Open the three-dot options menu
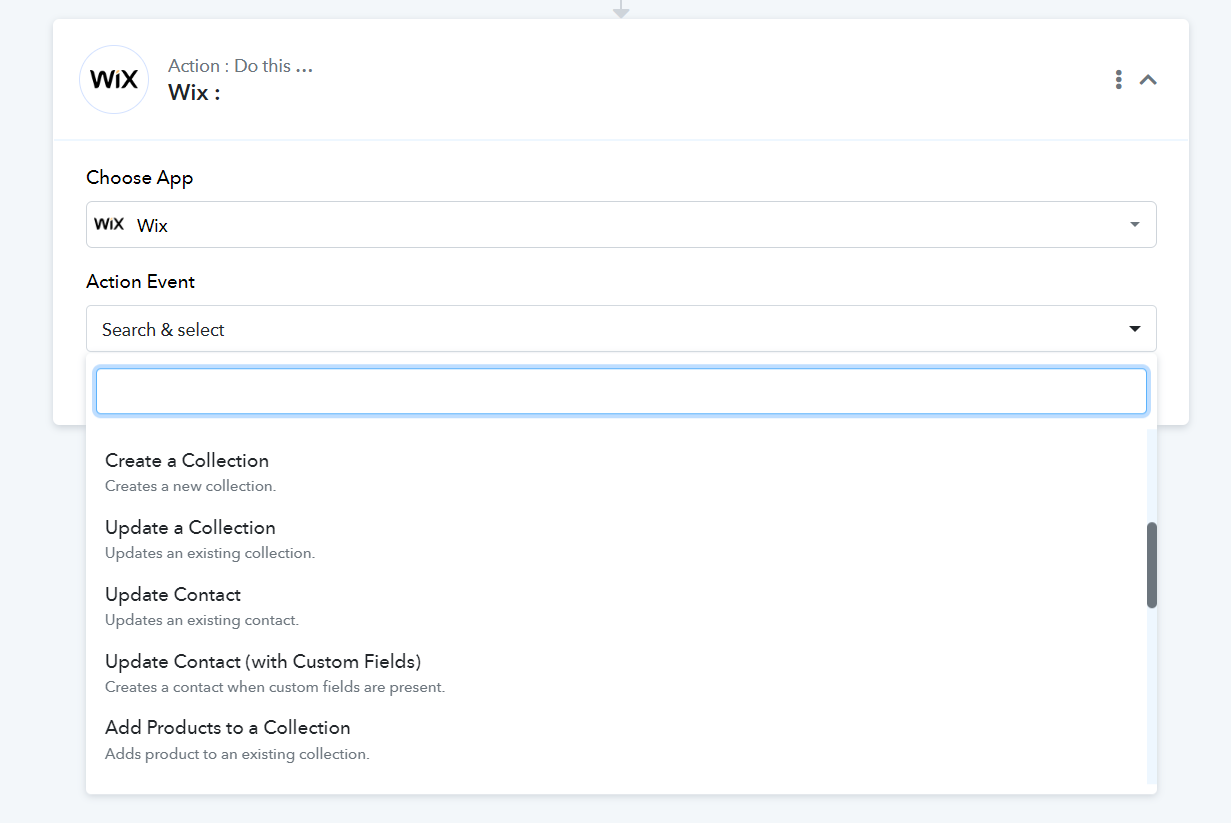The width and height of the screenshot is (1231, 823). pyautogui.click(x=1118, y=80)
